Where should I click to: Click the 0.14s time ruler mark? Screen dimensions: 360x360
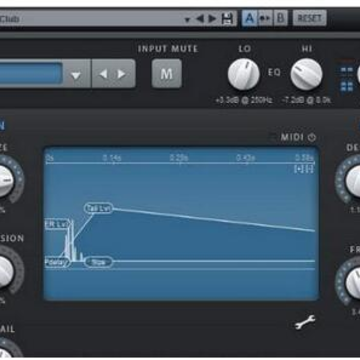pyautogui.click(x=112, y=158)
